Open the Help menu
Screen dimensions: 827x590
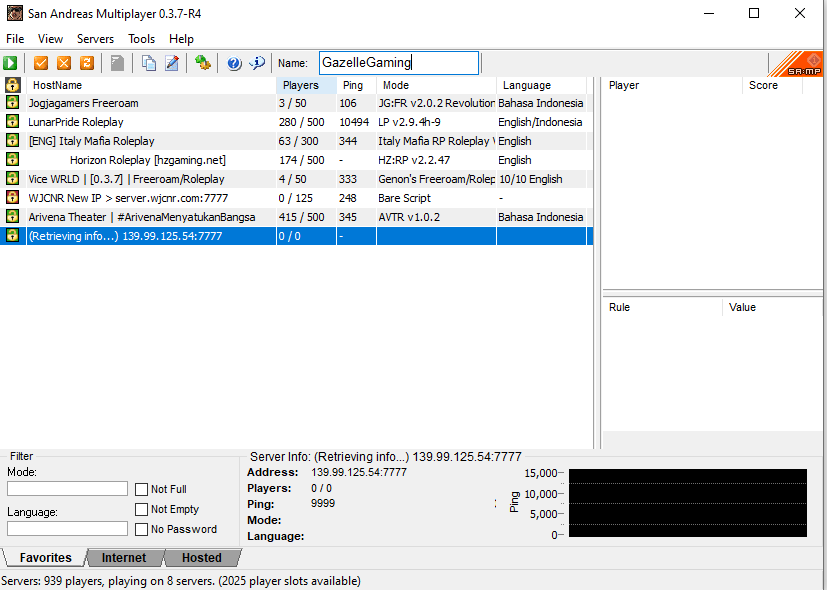click(x=181, y=39)
